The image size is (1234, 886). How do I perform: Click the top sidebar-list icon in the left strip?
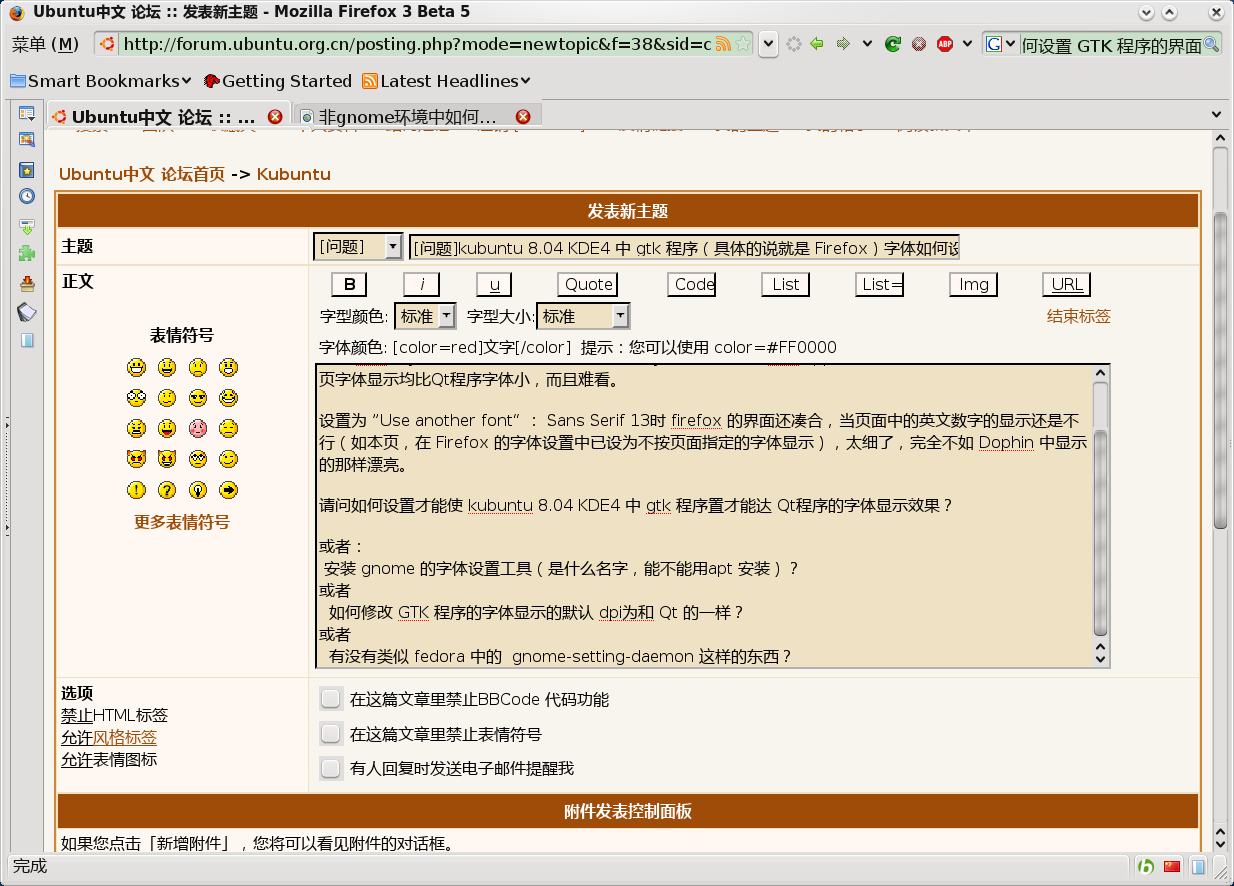pyautogui.click(x=27, y=114)
